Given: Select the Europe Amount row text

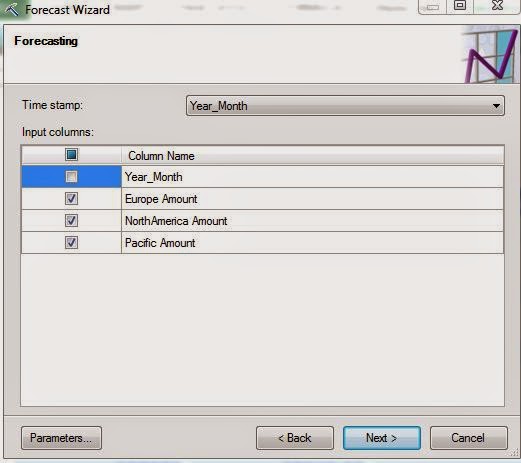Looking at the screenshot, I should tap(161, 199).
